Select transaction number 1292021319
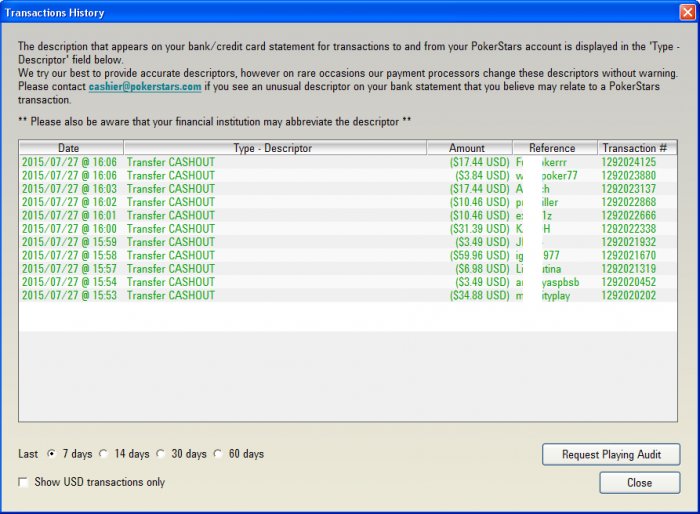This screenshot has width=700, height=514. pyautogui.click(x=629, y=269)
